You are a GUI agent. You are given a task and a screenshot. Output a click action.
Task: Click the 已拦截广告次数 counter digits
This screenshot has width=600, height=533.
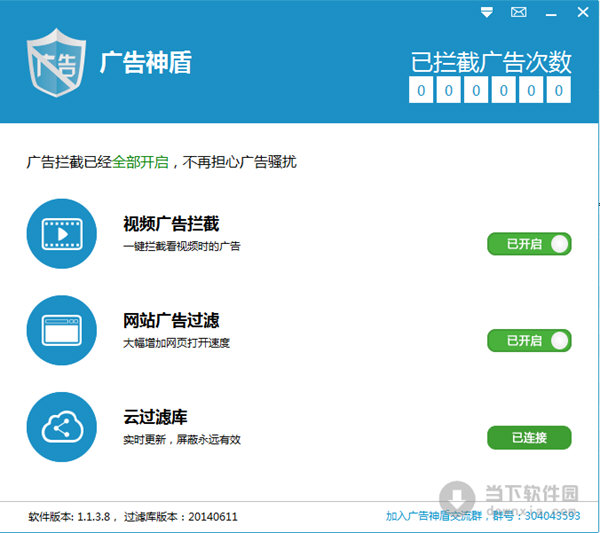click(x=490, y=90)
